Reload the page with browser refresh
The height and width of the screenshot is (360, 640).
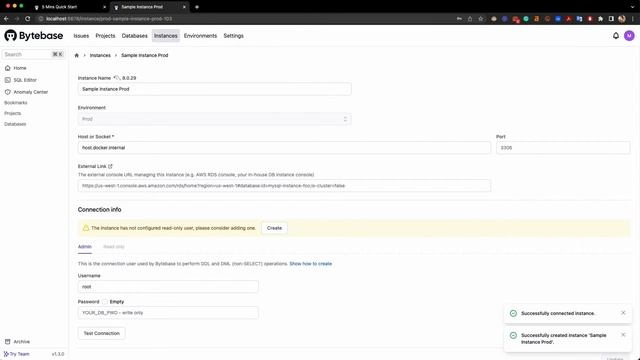(x=27, y=18)
